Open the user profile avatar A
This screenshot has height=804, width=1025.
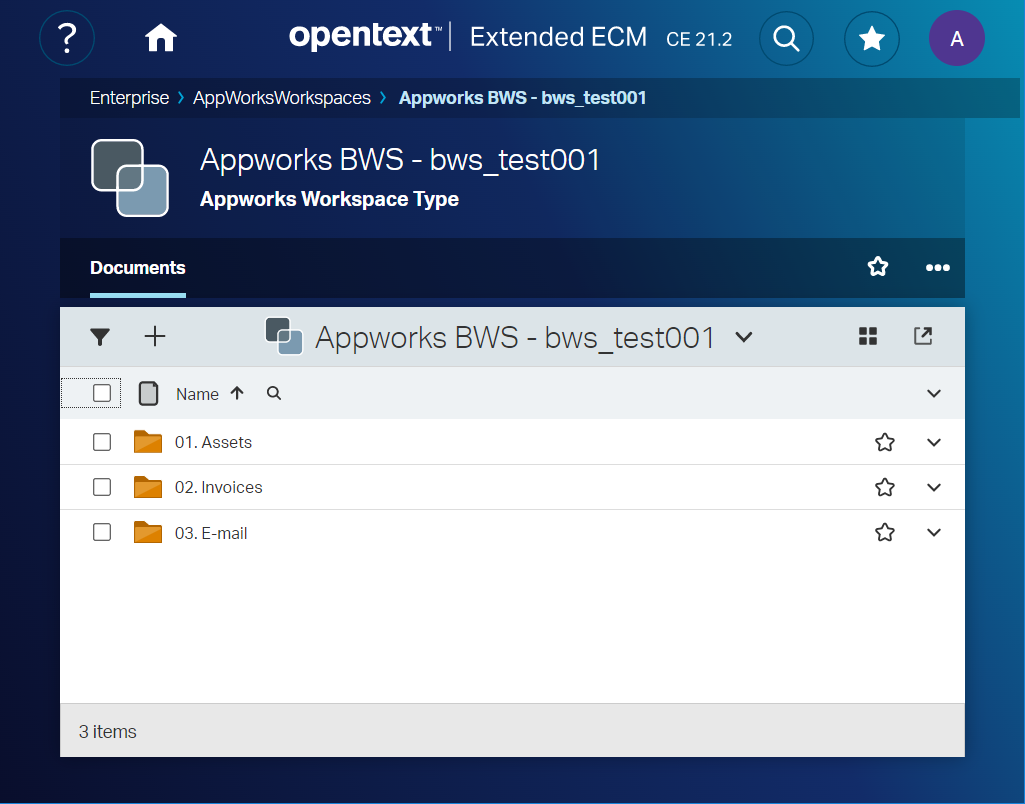tap(956, 38)
